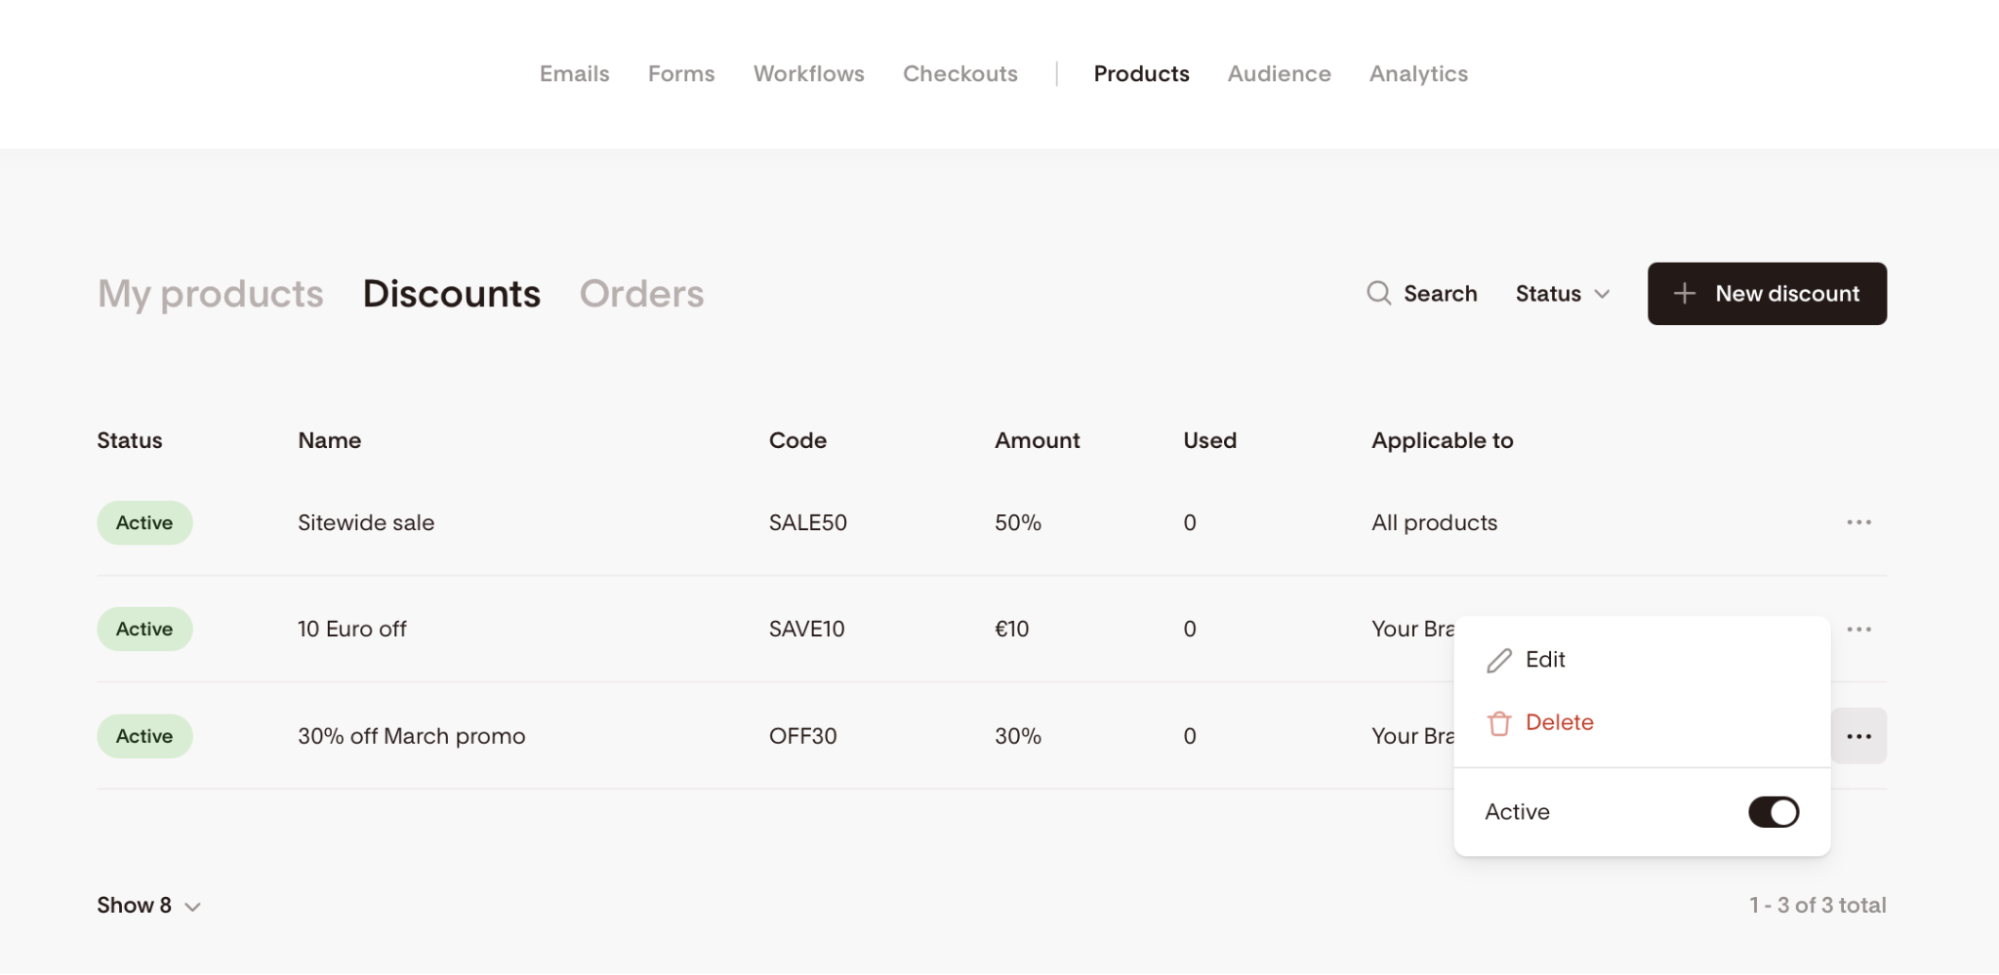Click Active badge for 30% off March promo
Viewport: 1999px width, 975px height.
pyautogui.click(x=144, y=736)
